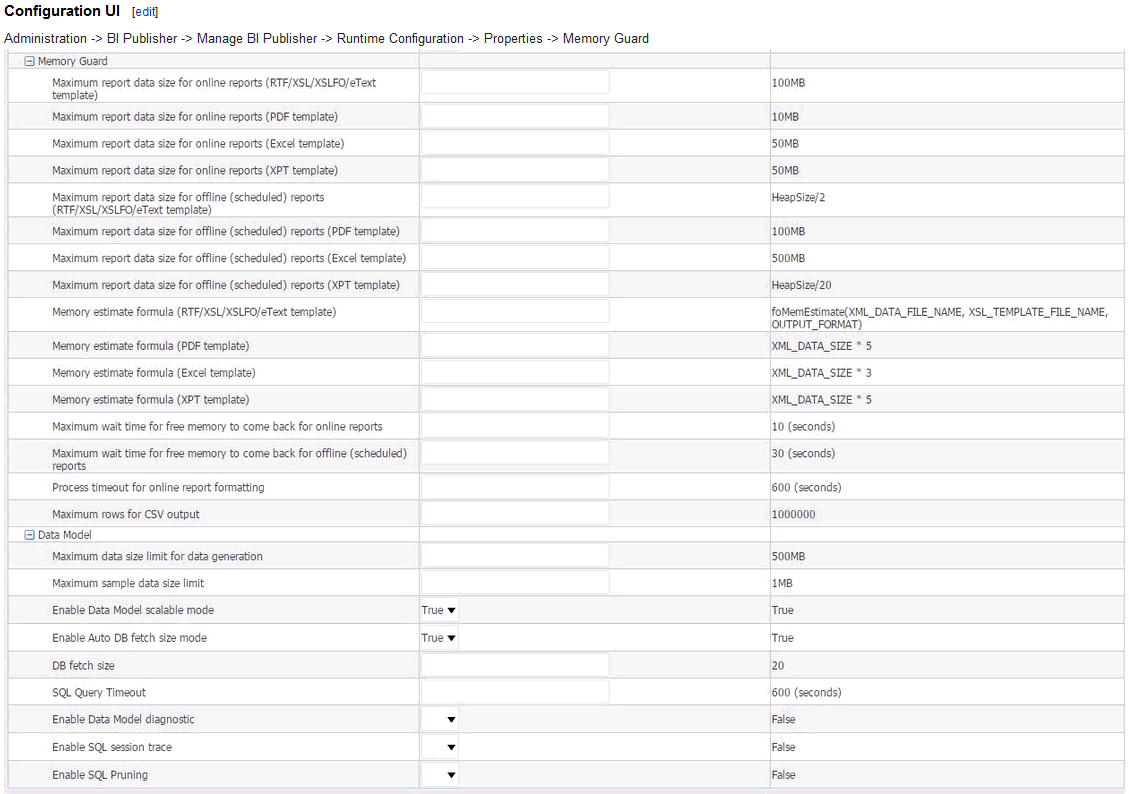Viewport: 1129px width, 794px height.
Task: Click field for online reports XPT template size
Action: pyautogui.click(x=515, y=169)
